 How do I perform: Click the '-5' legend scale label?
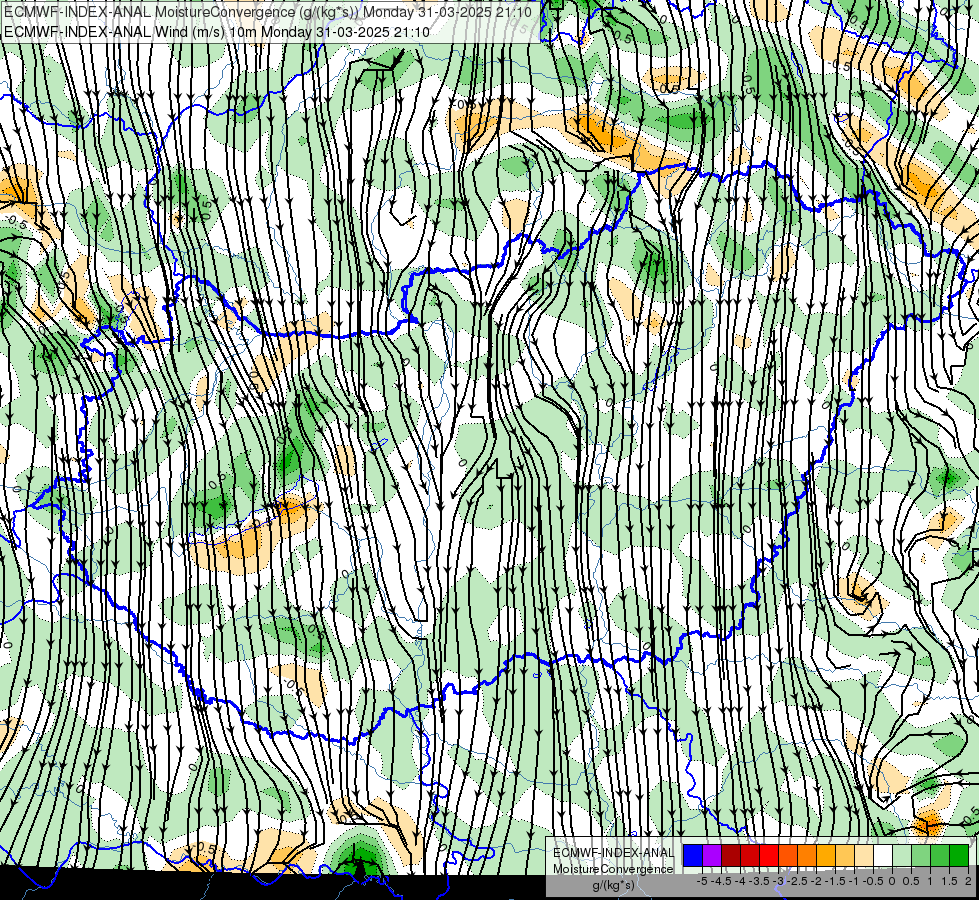point(702,881)
